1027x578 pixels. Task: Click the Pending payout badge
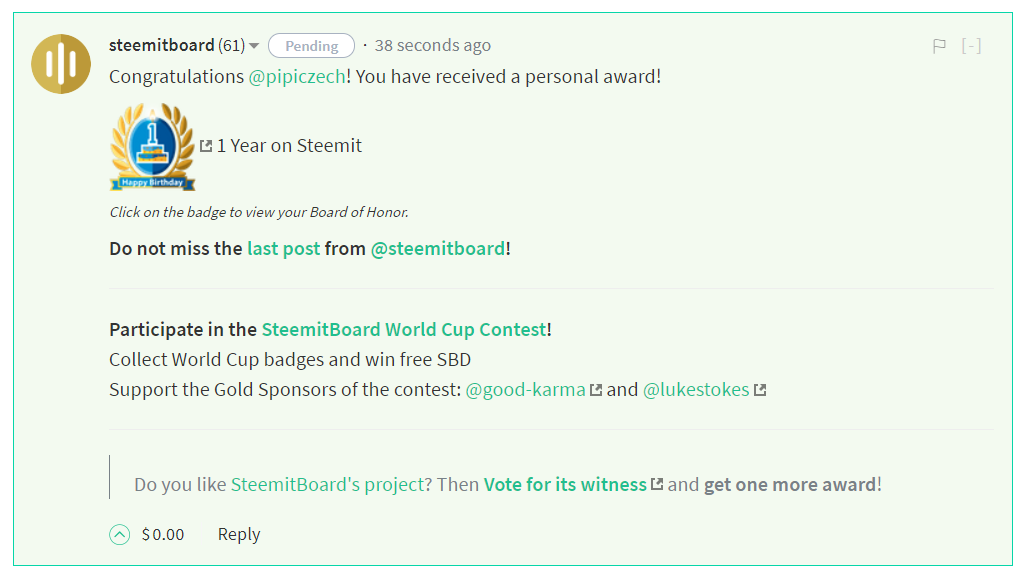coord(311,46)
